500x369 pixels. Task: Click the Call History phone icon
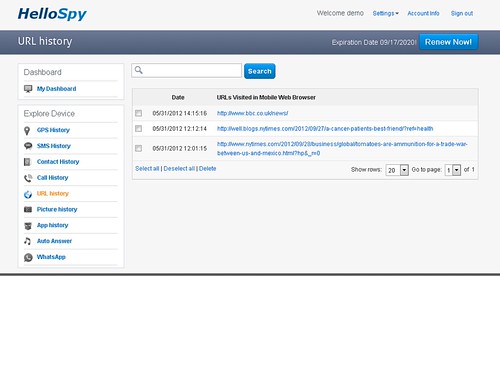pos(28,178)
